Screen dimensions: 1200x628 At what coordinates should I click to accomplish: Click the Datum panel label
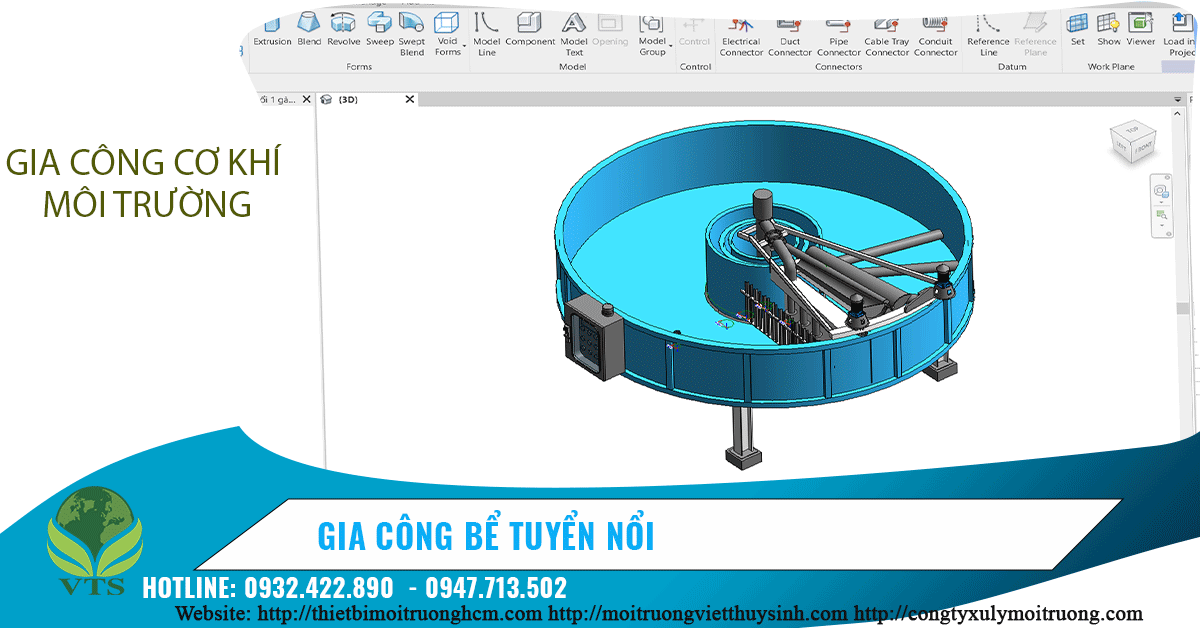point(1012,67)
